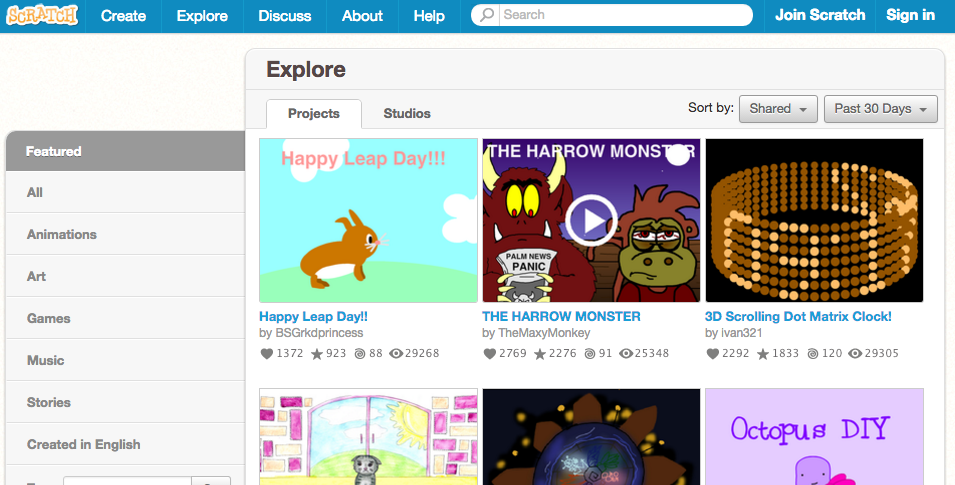Select All category in sidebar
The image size is (955, 485).
click(x=125, y=193)
